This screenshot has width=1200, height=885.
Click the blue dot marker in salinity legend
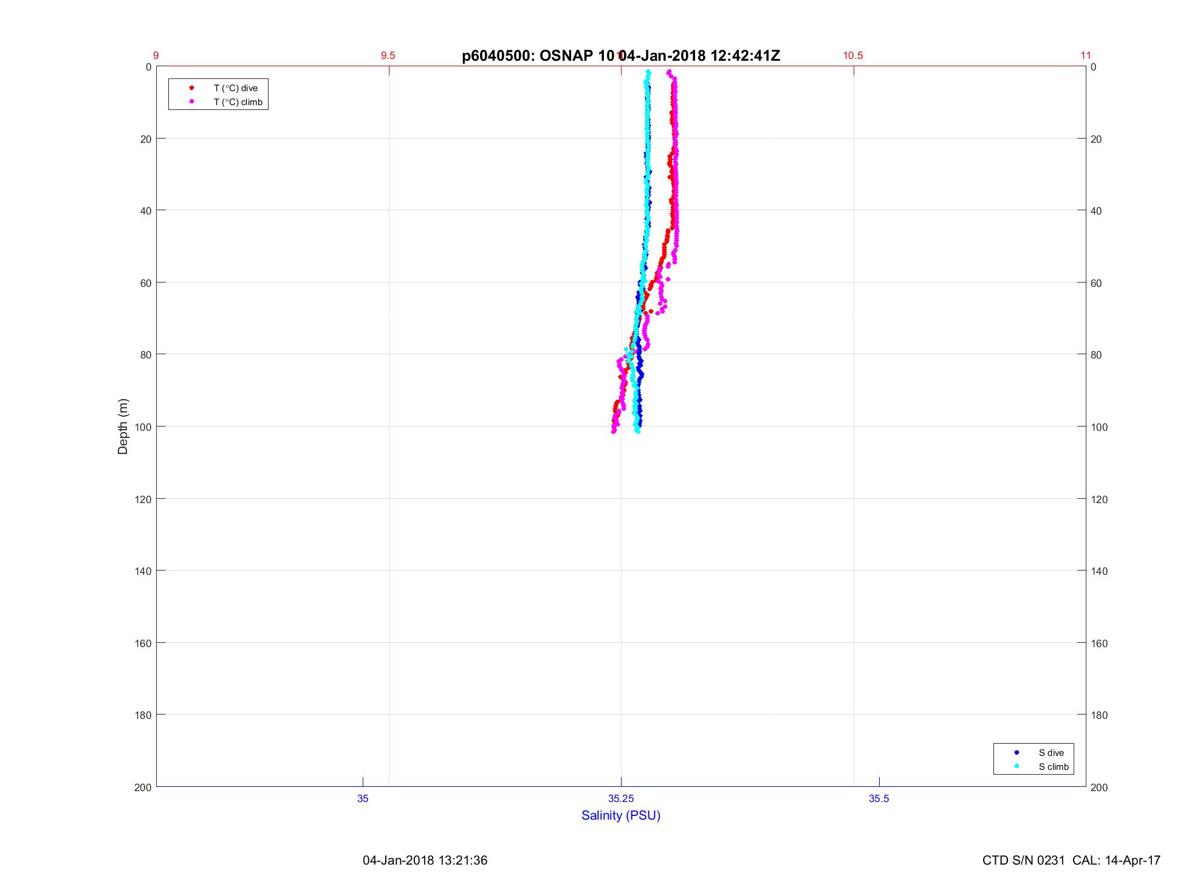pos(1016,752)
